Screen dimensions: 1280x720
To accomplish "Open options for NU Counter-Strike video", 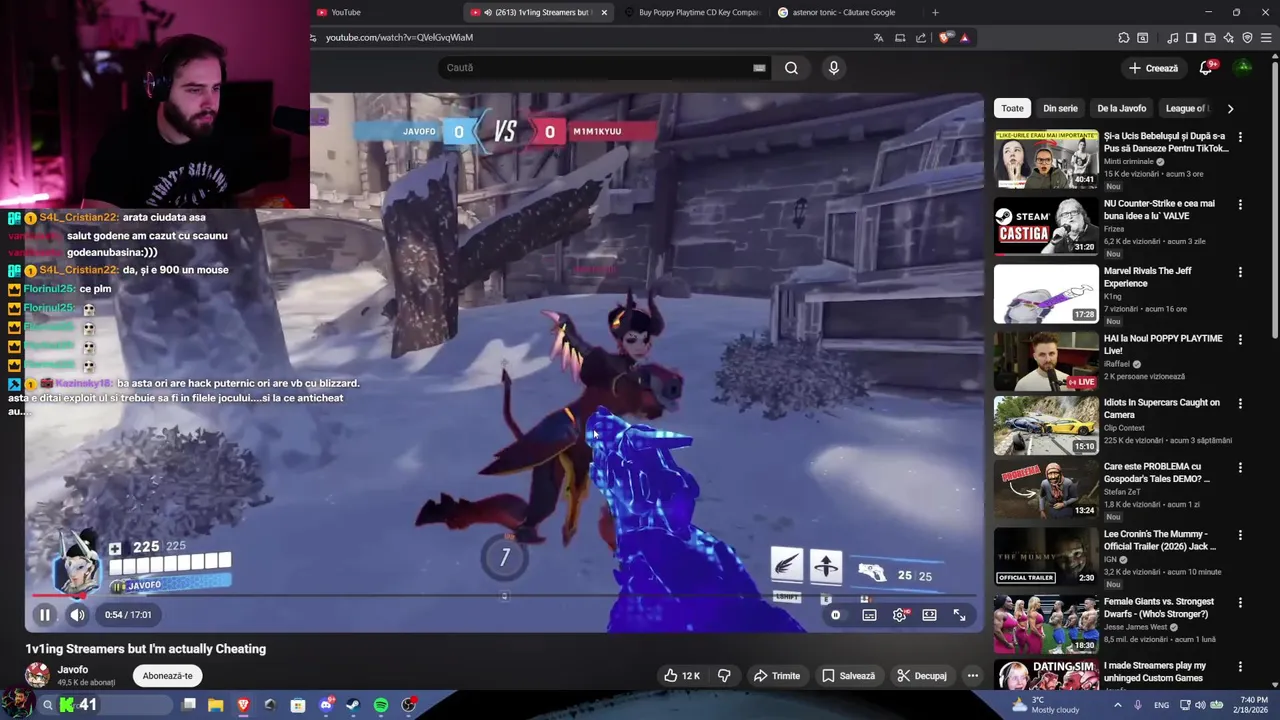I will [x=1240, y=204].
